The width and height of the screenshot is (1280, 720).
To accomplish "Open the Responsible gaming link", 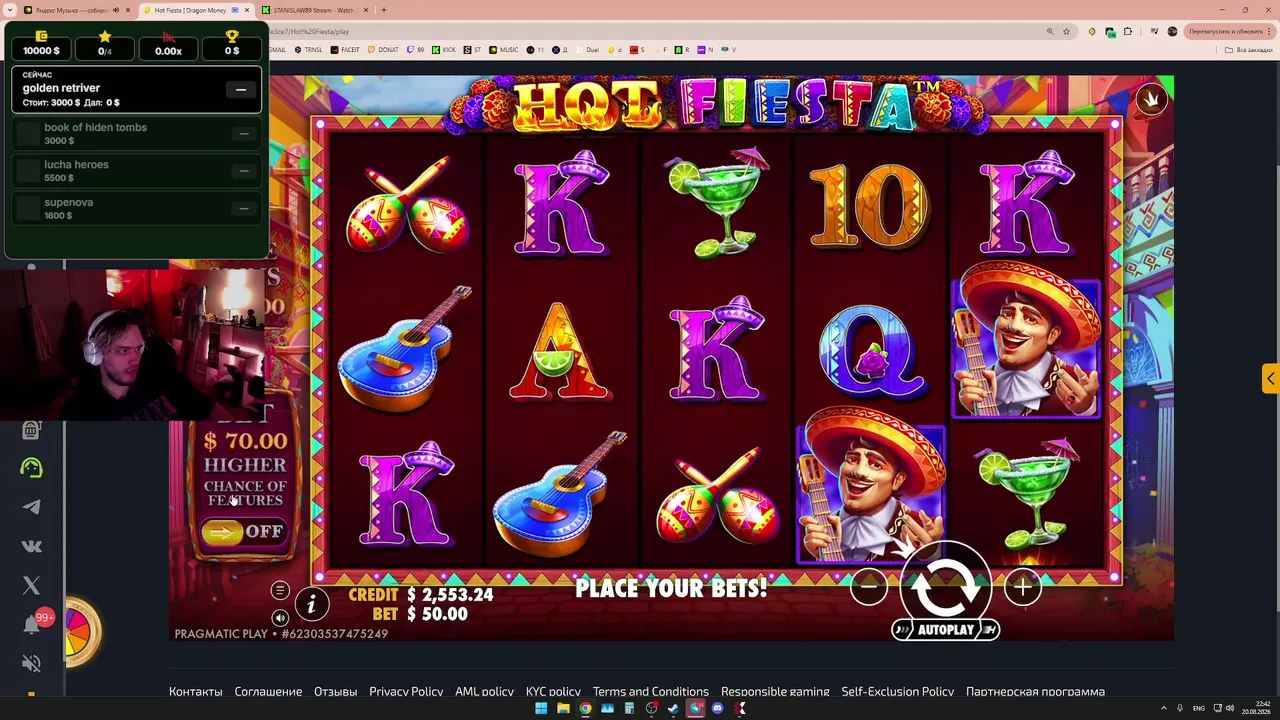I will click(775, 691).
